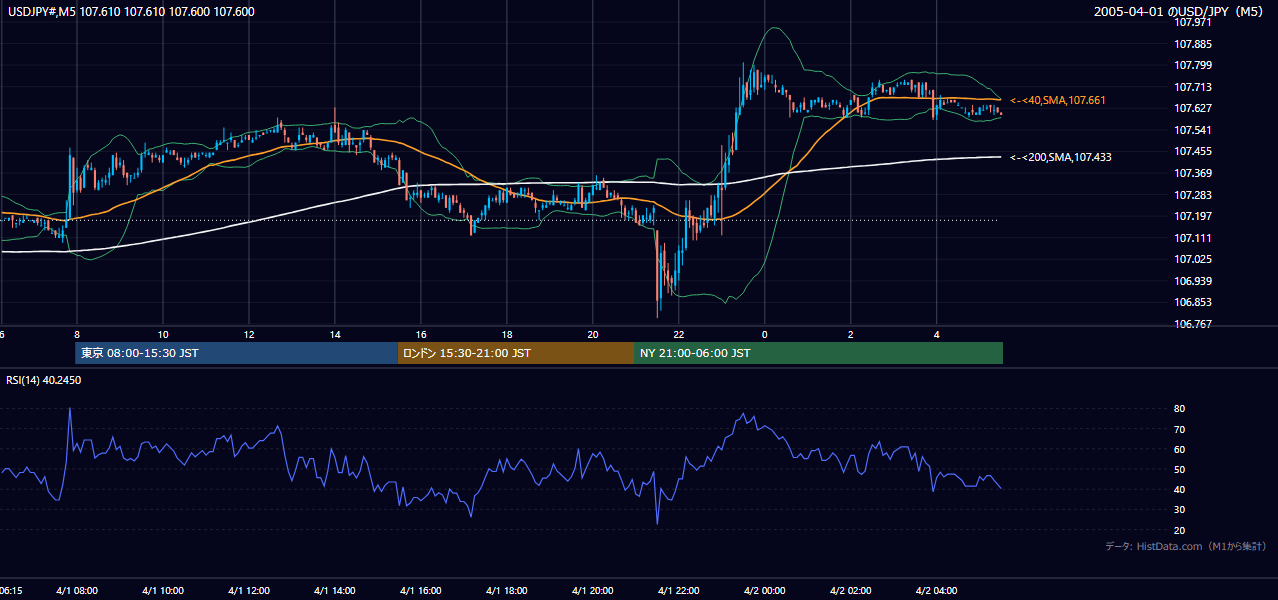The width and height of the screenshot is (1278, 600).
Task: Click price level 107.283 on the axis
Action: pyautogui.click(x=1193, y=195)
